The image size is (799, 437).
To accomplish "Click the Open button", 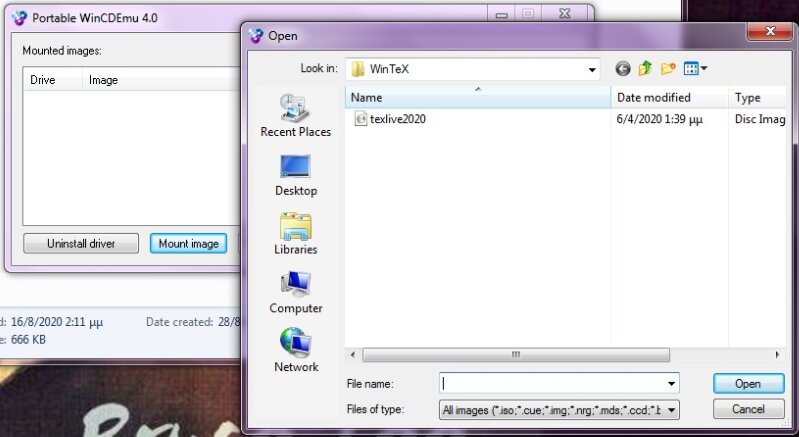I will tap(749, 384).
